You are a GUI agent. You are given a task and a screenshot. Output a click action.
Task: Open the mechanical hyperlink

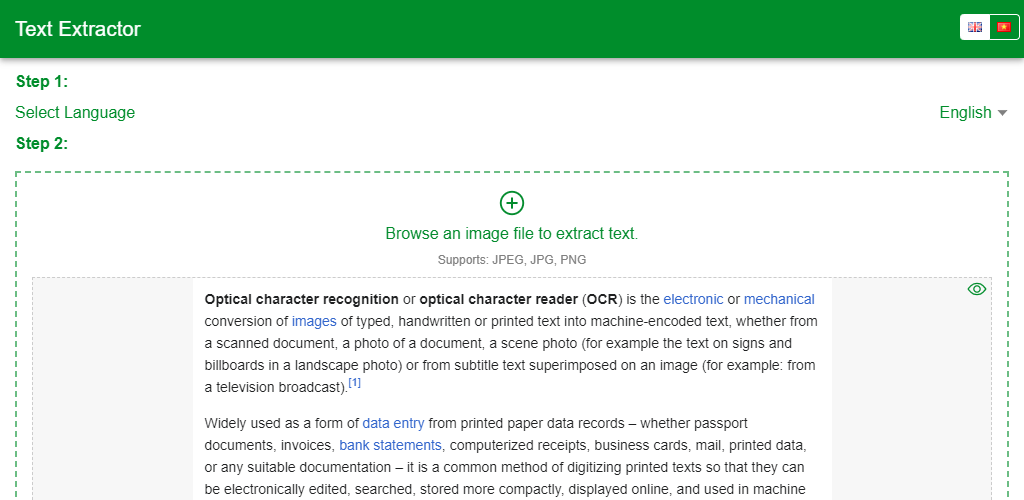(x=779, y=299)
